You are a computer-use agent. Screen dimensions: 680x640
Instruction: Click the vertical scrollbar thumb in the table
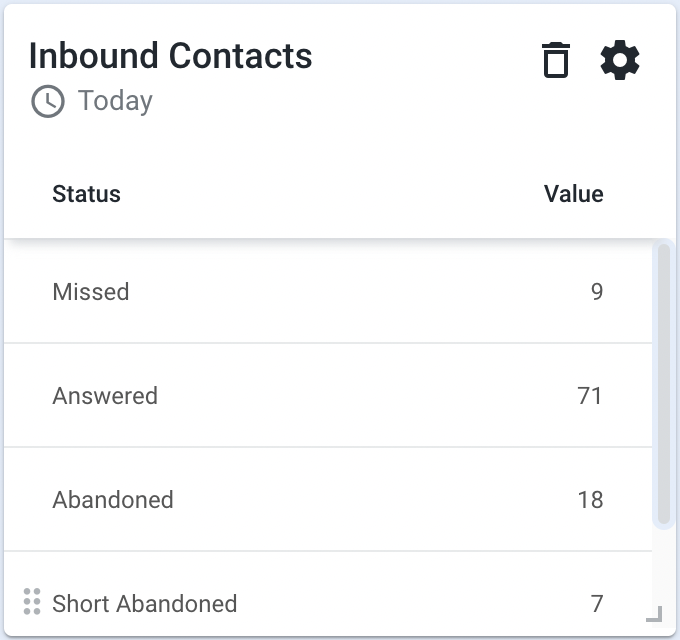point(664,384)
